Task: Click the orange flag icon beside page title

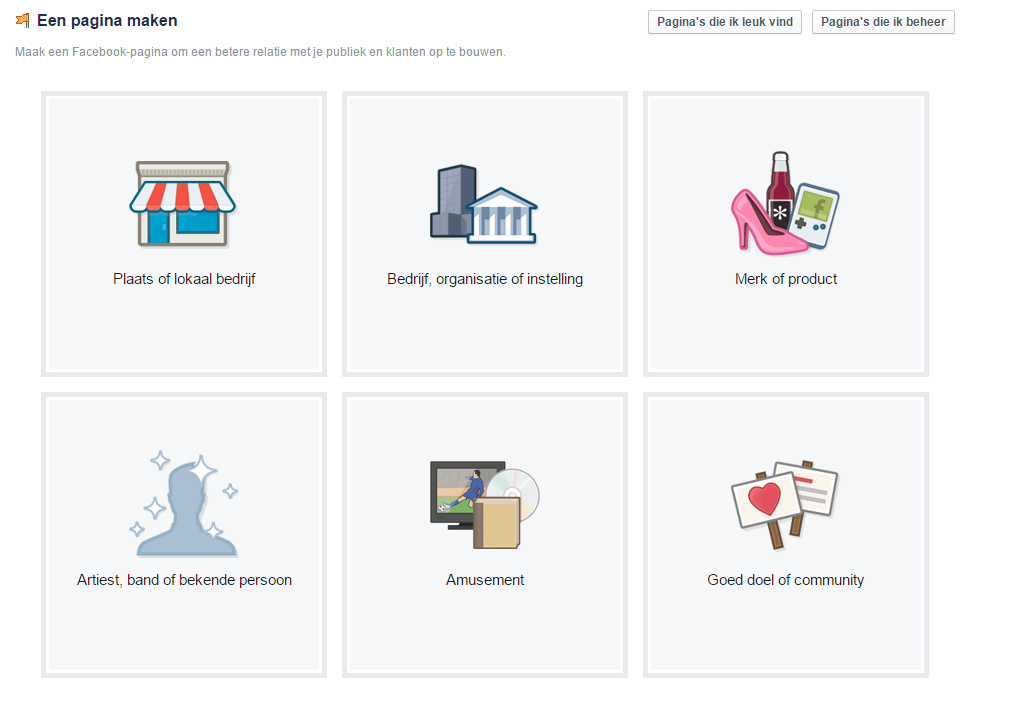Action: (23, 21)
